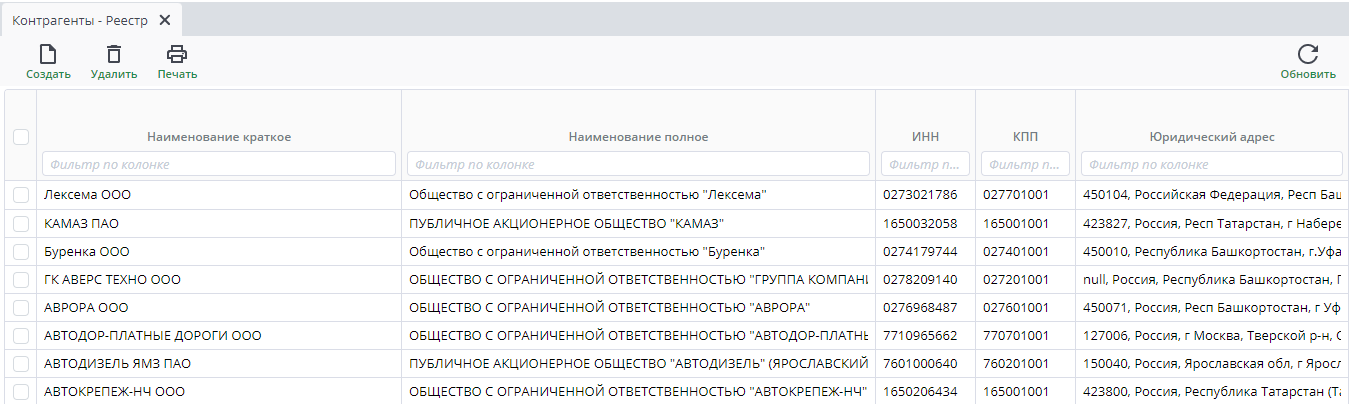The width and height of the screenshot is (1349, 404).
Task: Close the Контрагенты - Реестр tab
Action: coord(165,20)
